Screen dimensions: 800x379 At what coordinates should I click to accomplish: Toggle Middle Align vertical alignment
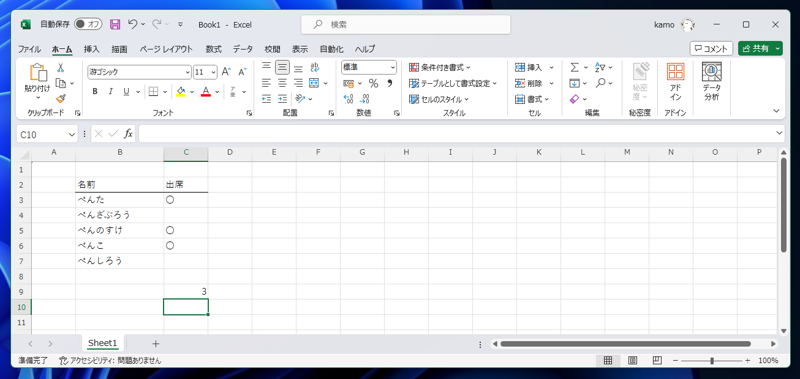[x=282, y=67]
